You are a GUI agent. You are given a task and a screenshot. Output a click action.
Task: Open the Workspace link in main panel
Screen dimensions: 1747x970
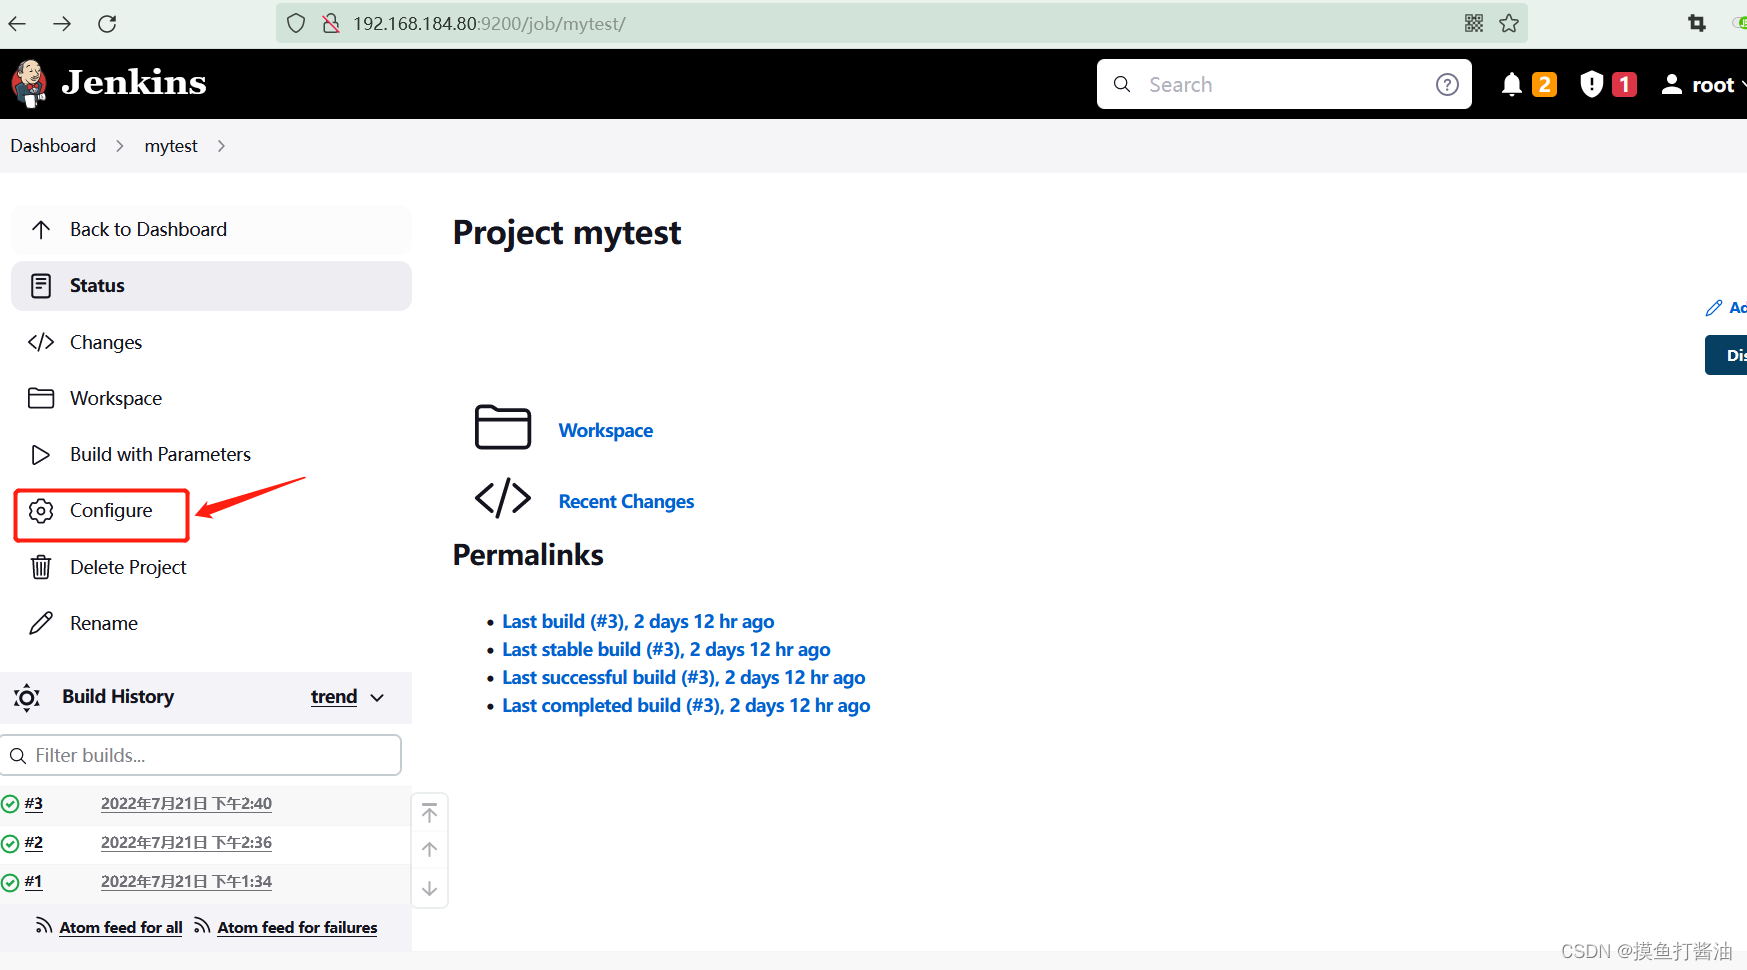606,430
